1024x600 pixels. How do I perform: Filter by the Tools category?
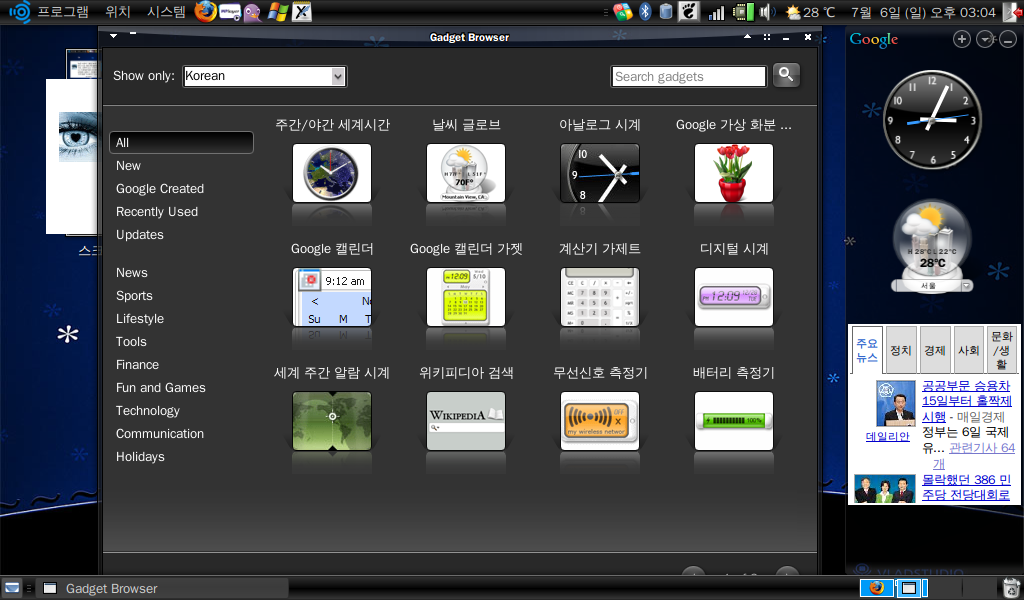131,341
